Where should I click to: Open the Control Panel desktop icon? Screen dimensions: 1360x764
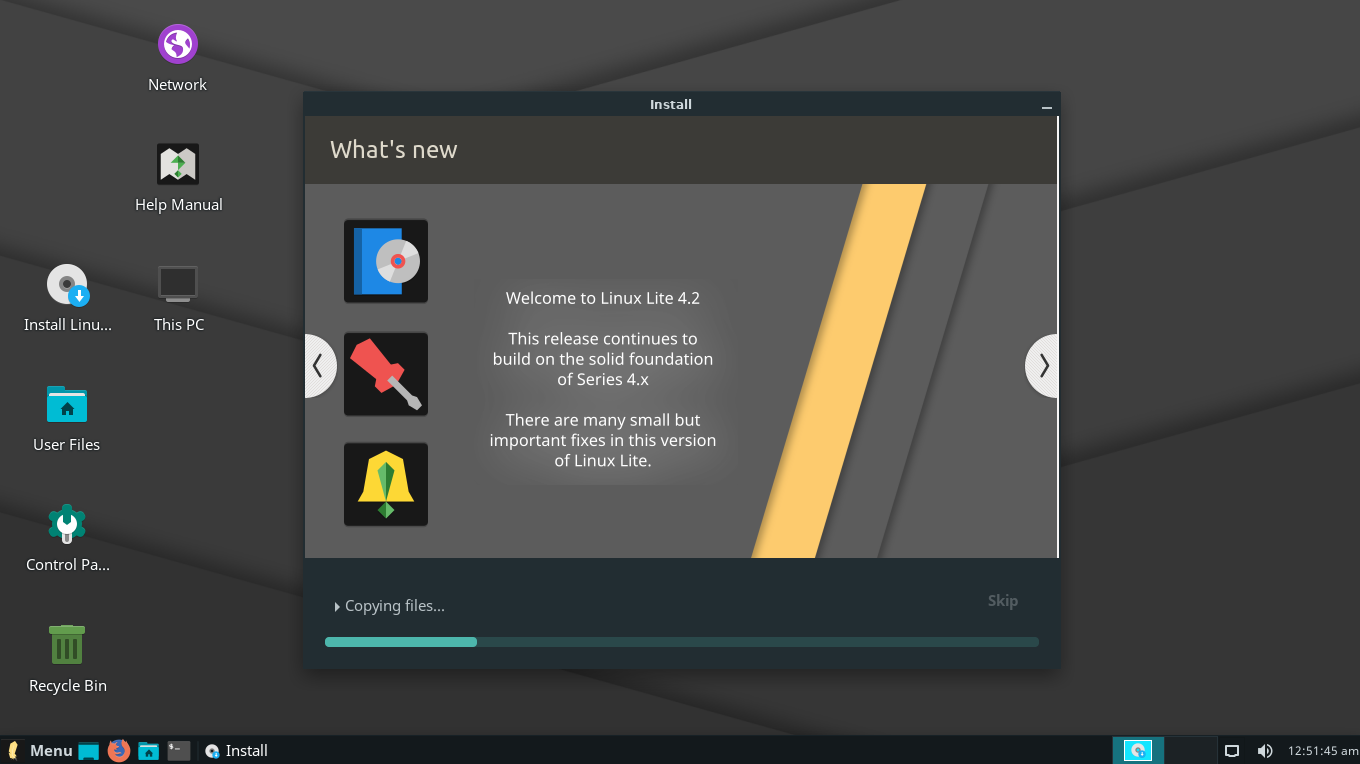point(67,525)
